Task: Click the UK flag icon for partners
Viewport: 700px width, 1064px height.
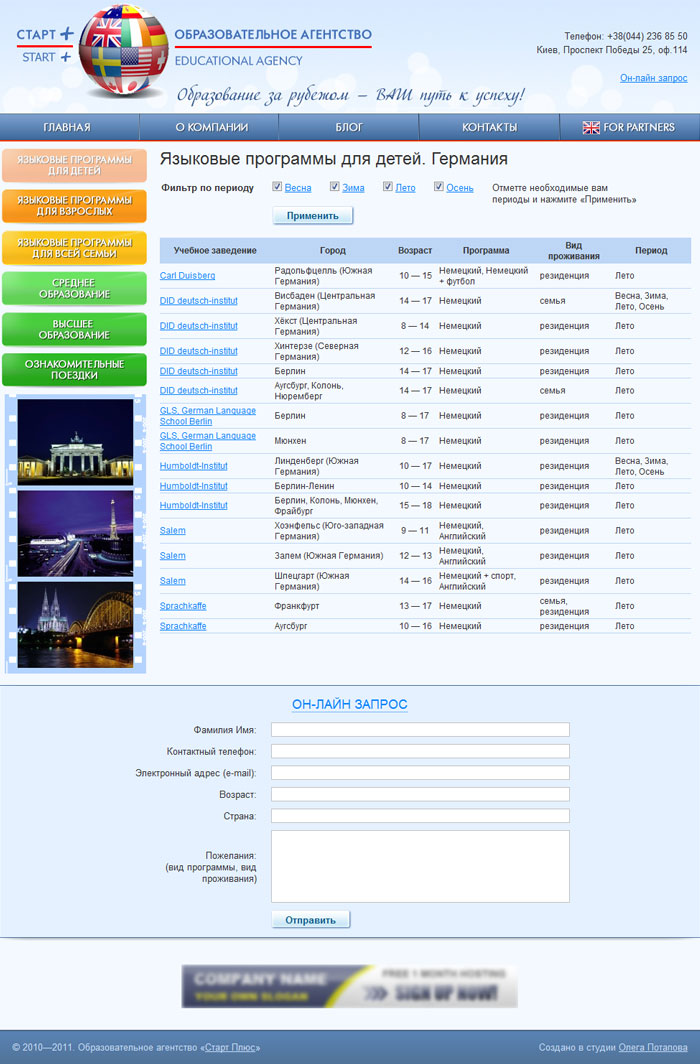Action: coord(591,128)
